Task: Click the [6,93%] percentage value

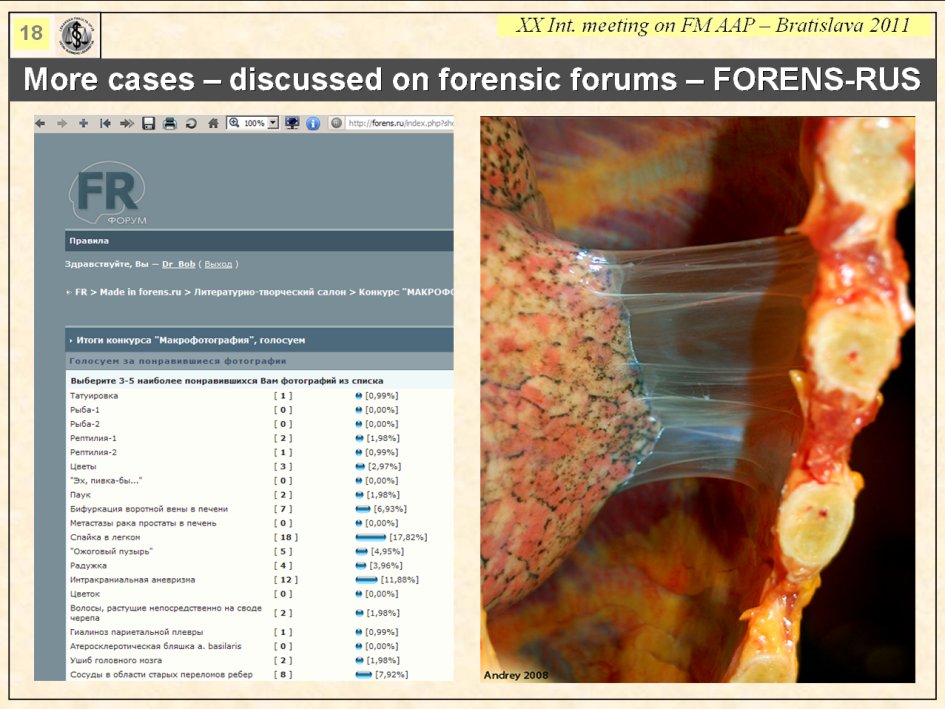Action: [x=390, y=509]
